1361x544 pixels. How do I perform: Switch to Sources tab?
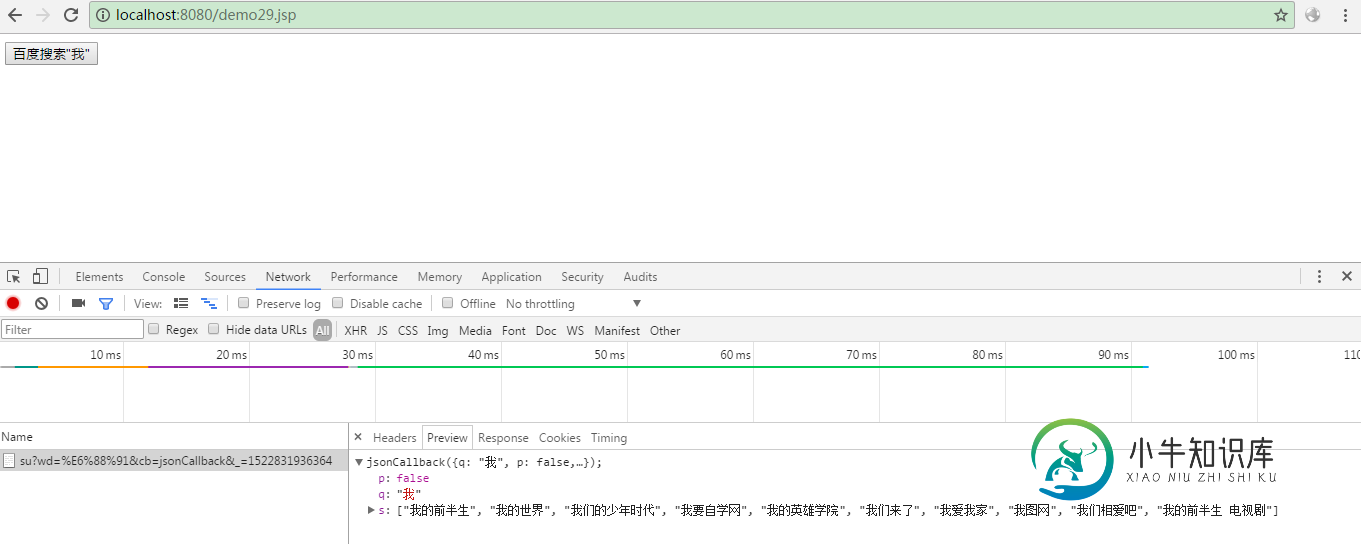[x=225, y=277]
